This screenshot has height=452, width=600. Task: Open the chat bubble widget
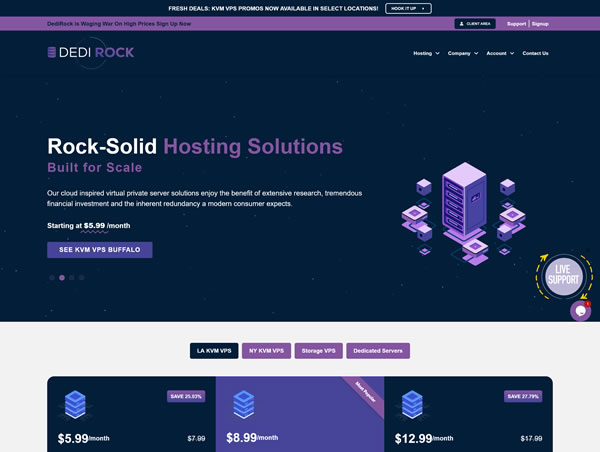(x=580, y=311)
